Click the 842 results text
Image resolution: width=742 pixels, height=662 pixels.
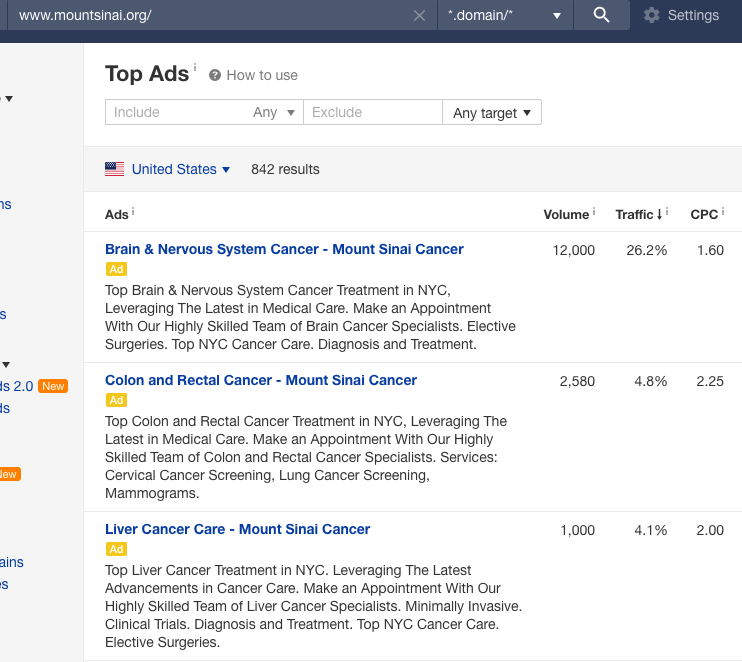(285, 169)
